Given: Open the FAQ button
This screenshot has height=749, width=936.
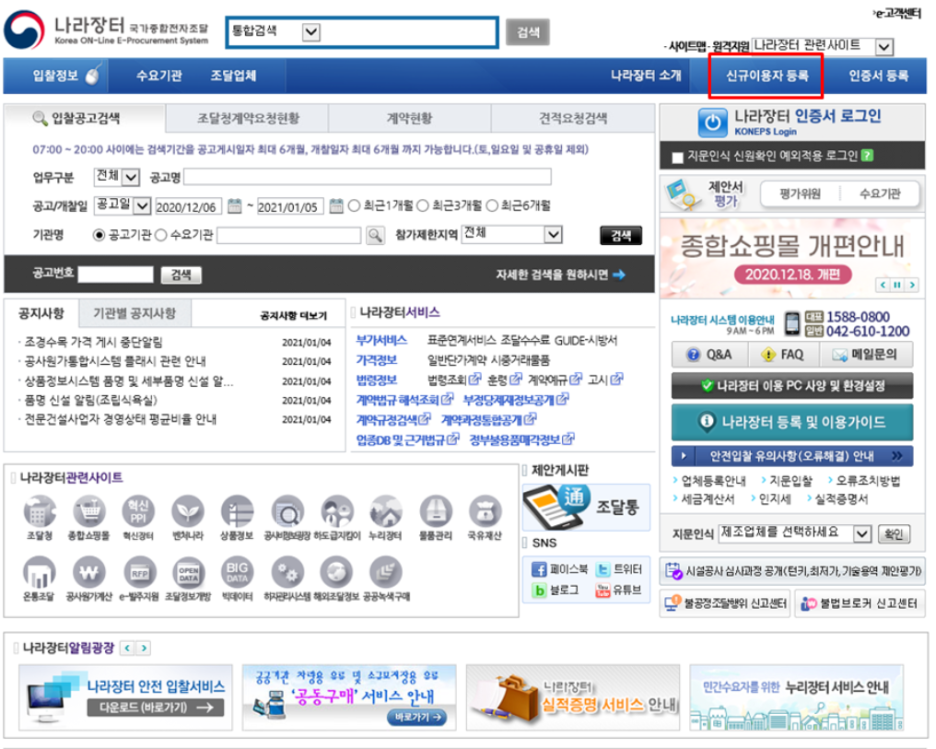Looking at the screenshot, I should pos(784,355).
